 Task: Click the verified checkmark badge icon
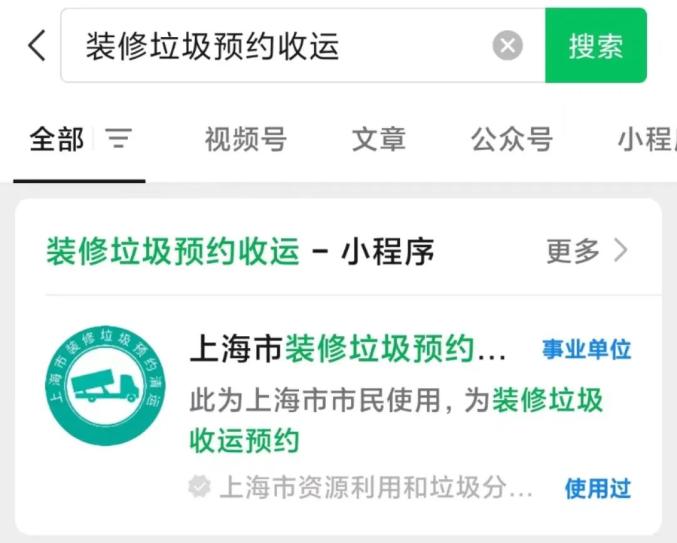pos(199,486)
